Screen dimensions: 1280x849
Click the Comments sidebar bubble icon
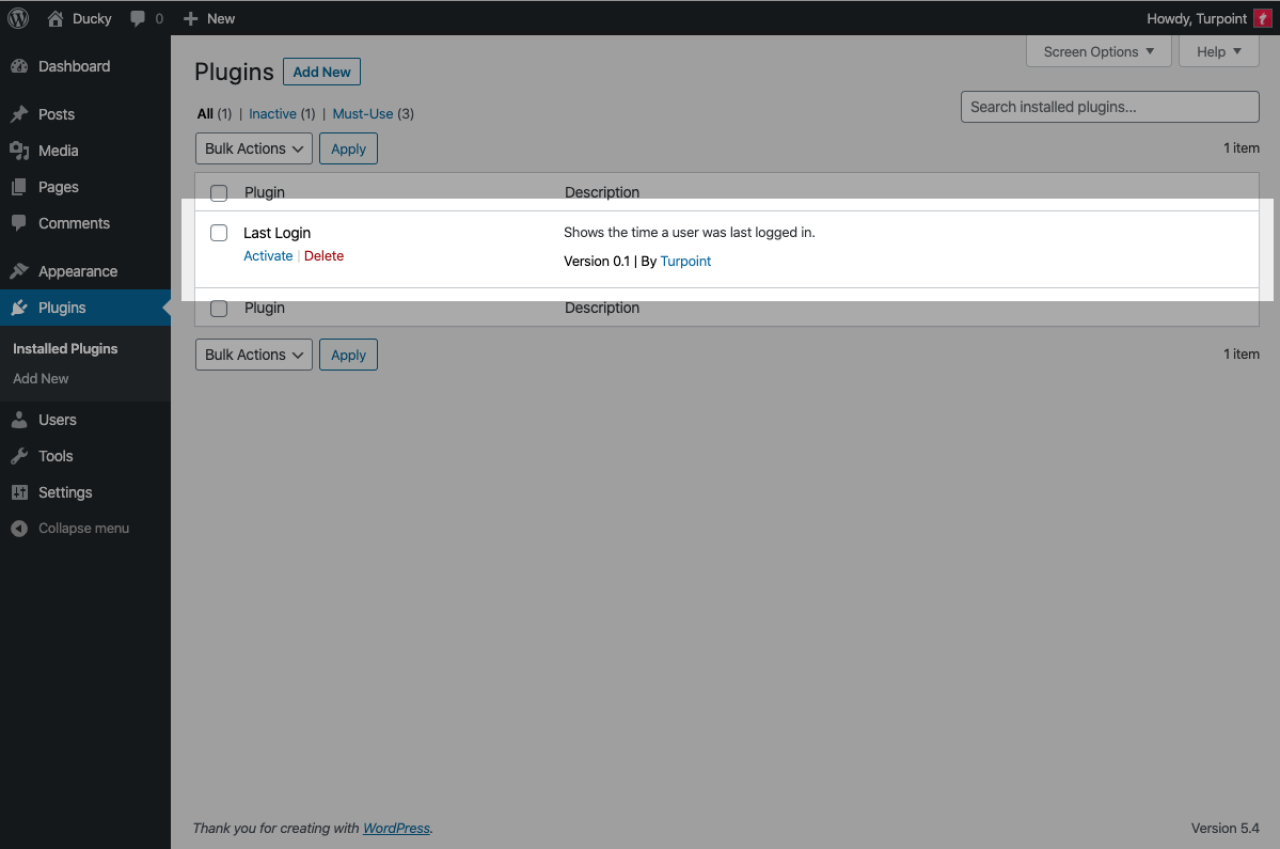[19, 223]
